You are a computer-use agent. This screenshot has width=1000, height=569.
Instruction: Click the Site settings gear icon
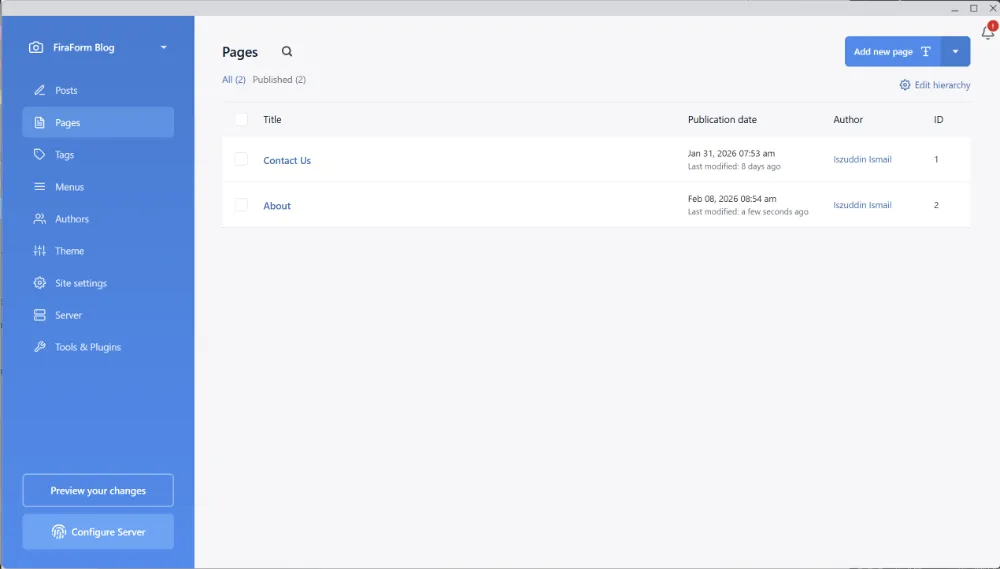pyautogui.click(x=40, y=283)
